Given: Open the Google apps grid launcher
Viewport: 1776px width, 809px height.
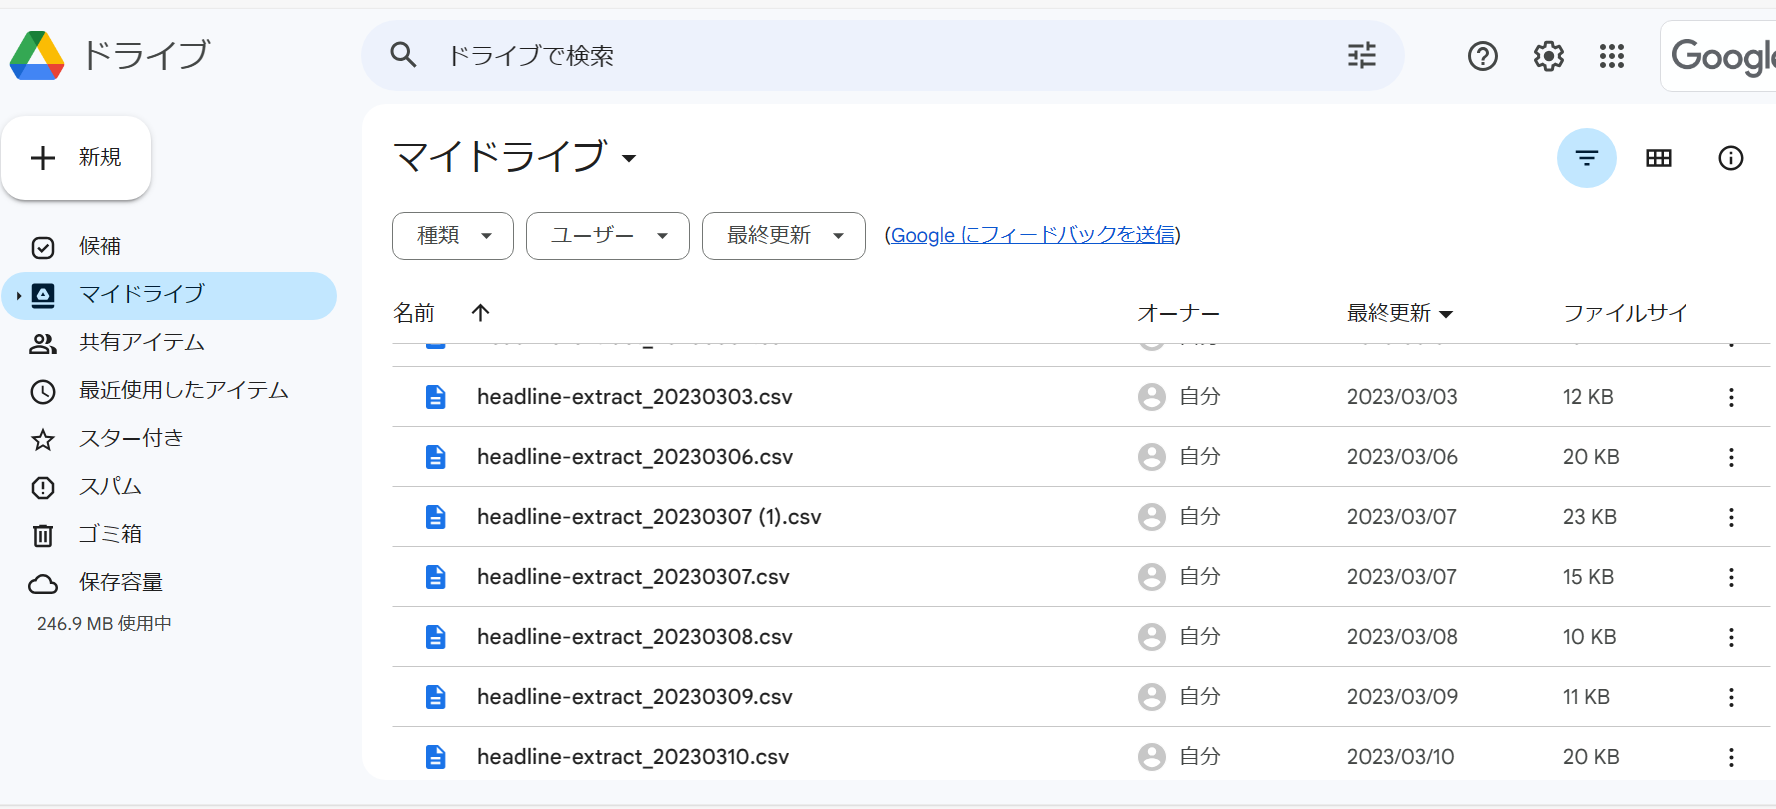Looking at the screenshot, I should (x=1611, y=56).
